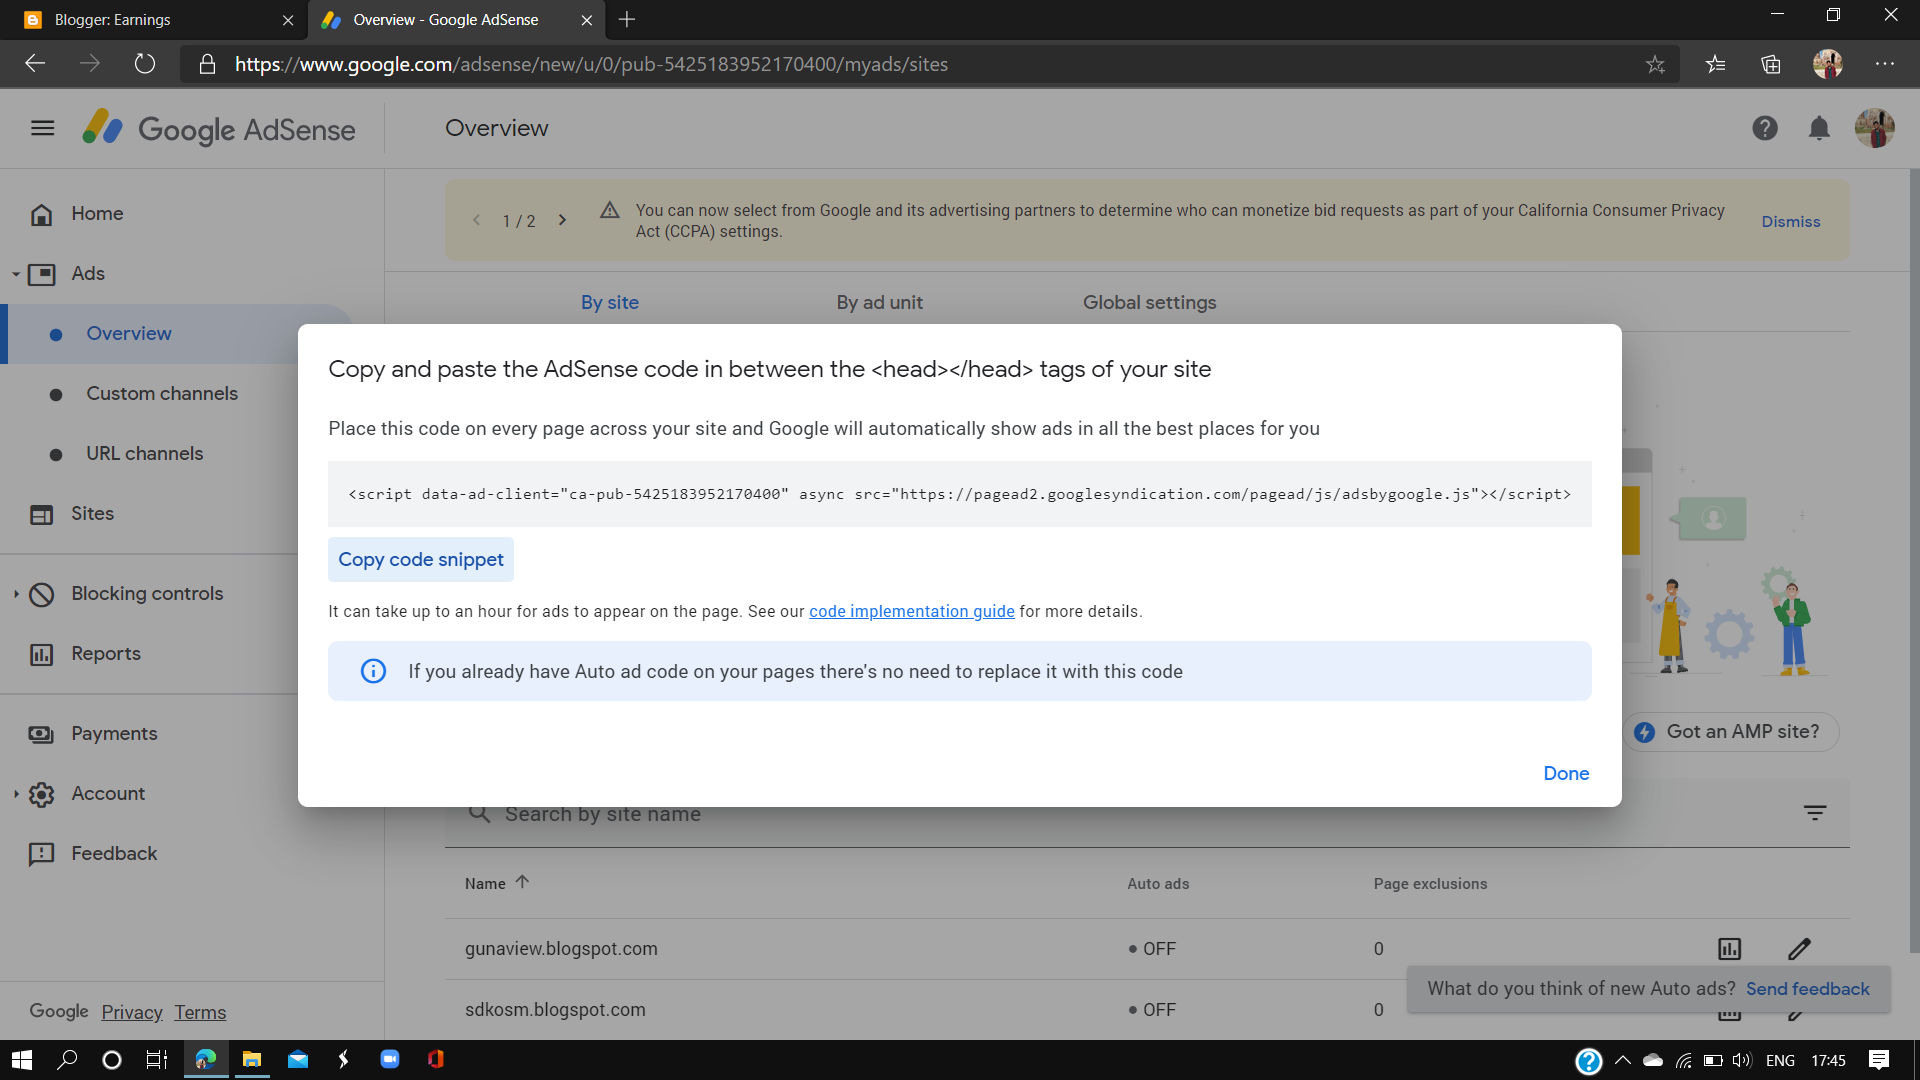The width and height of the screenshot is (1920, 1080).
Task: Switch to the By ad unit tab
Action: 879,302
